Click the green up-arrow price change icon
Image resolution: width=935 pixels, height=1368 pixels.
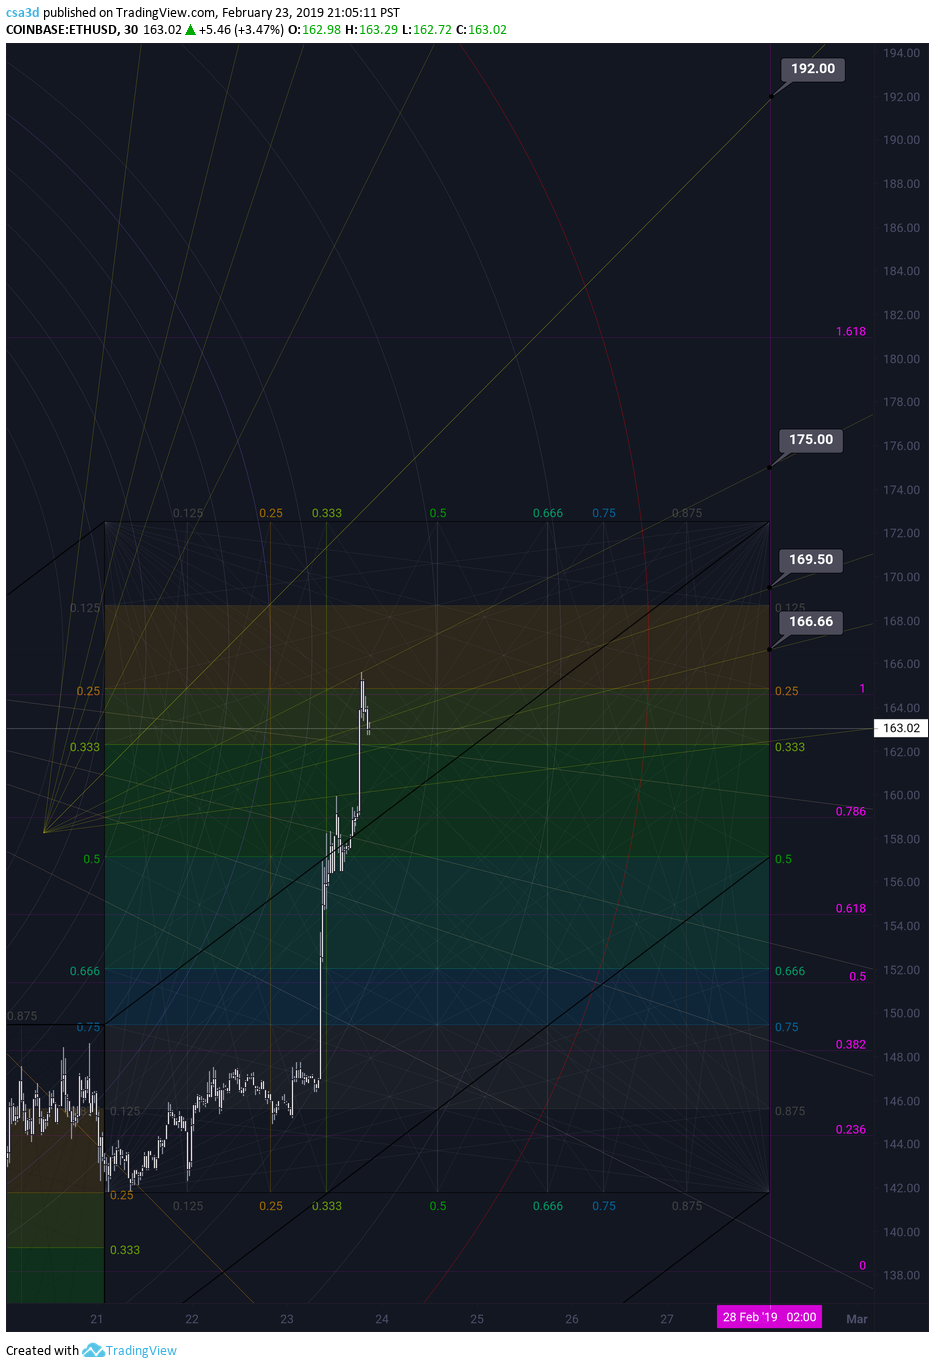190,29
